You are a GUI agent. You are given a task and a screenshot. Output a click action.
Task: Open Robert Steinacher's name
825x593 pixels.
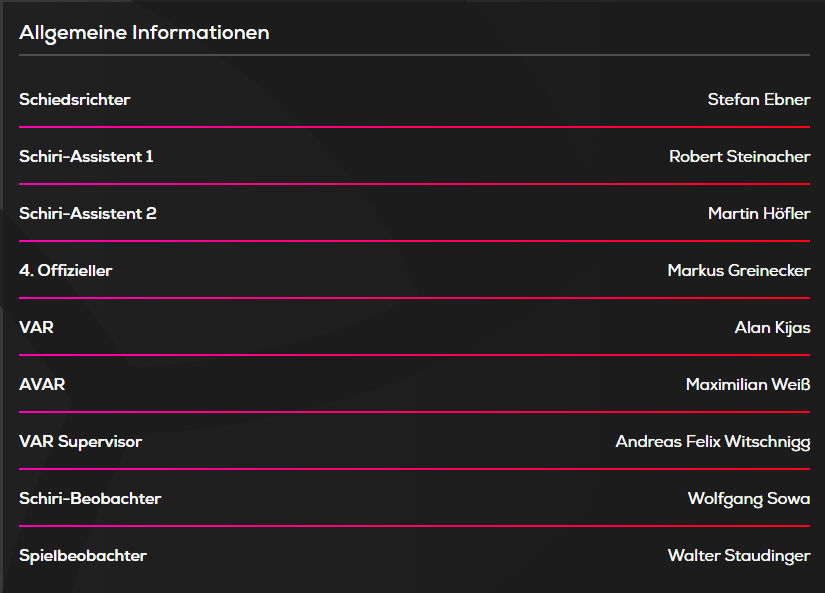pos(739,157)
